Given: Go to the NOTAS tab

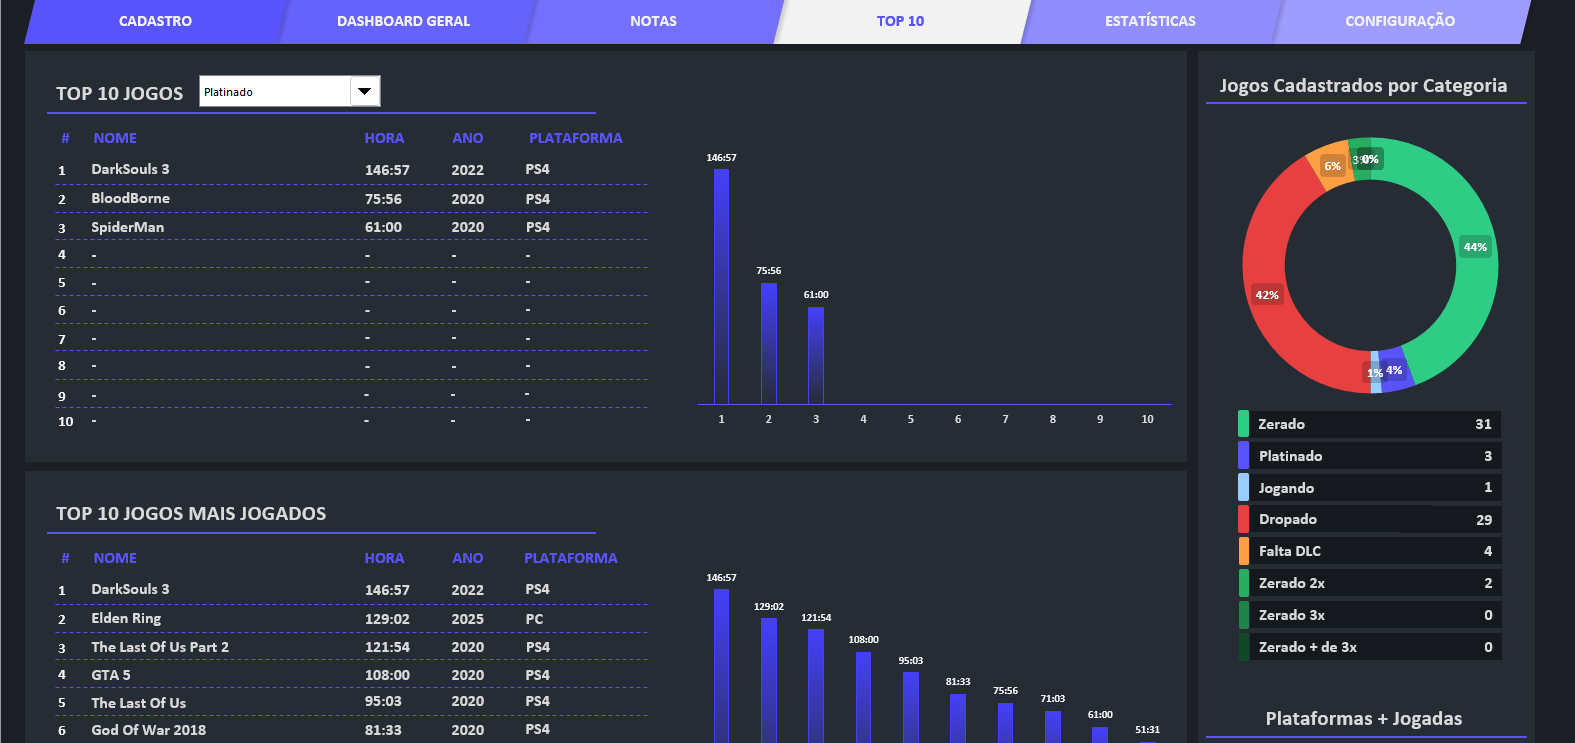Looking at the screenshot, I should [653, 21].
